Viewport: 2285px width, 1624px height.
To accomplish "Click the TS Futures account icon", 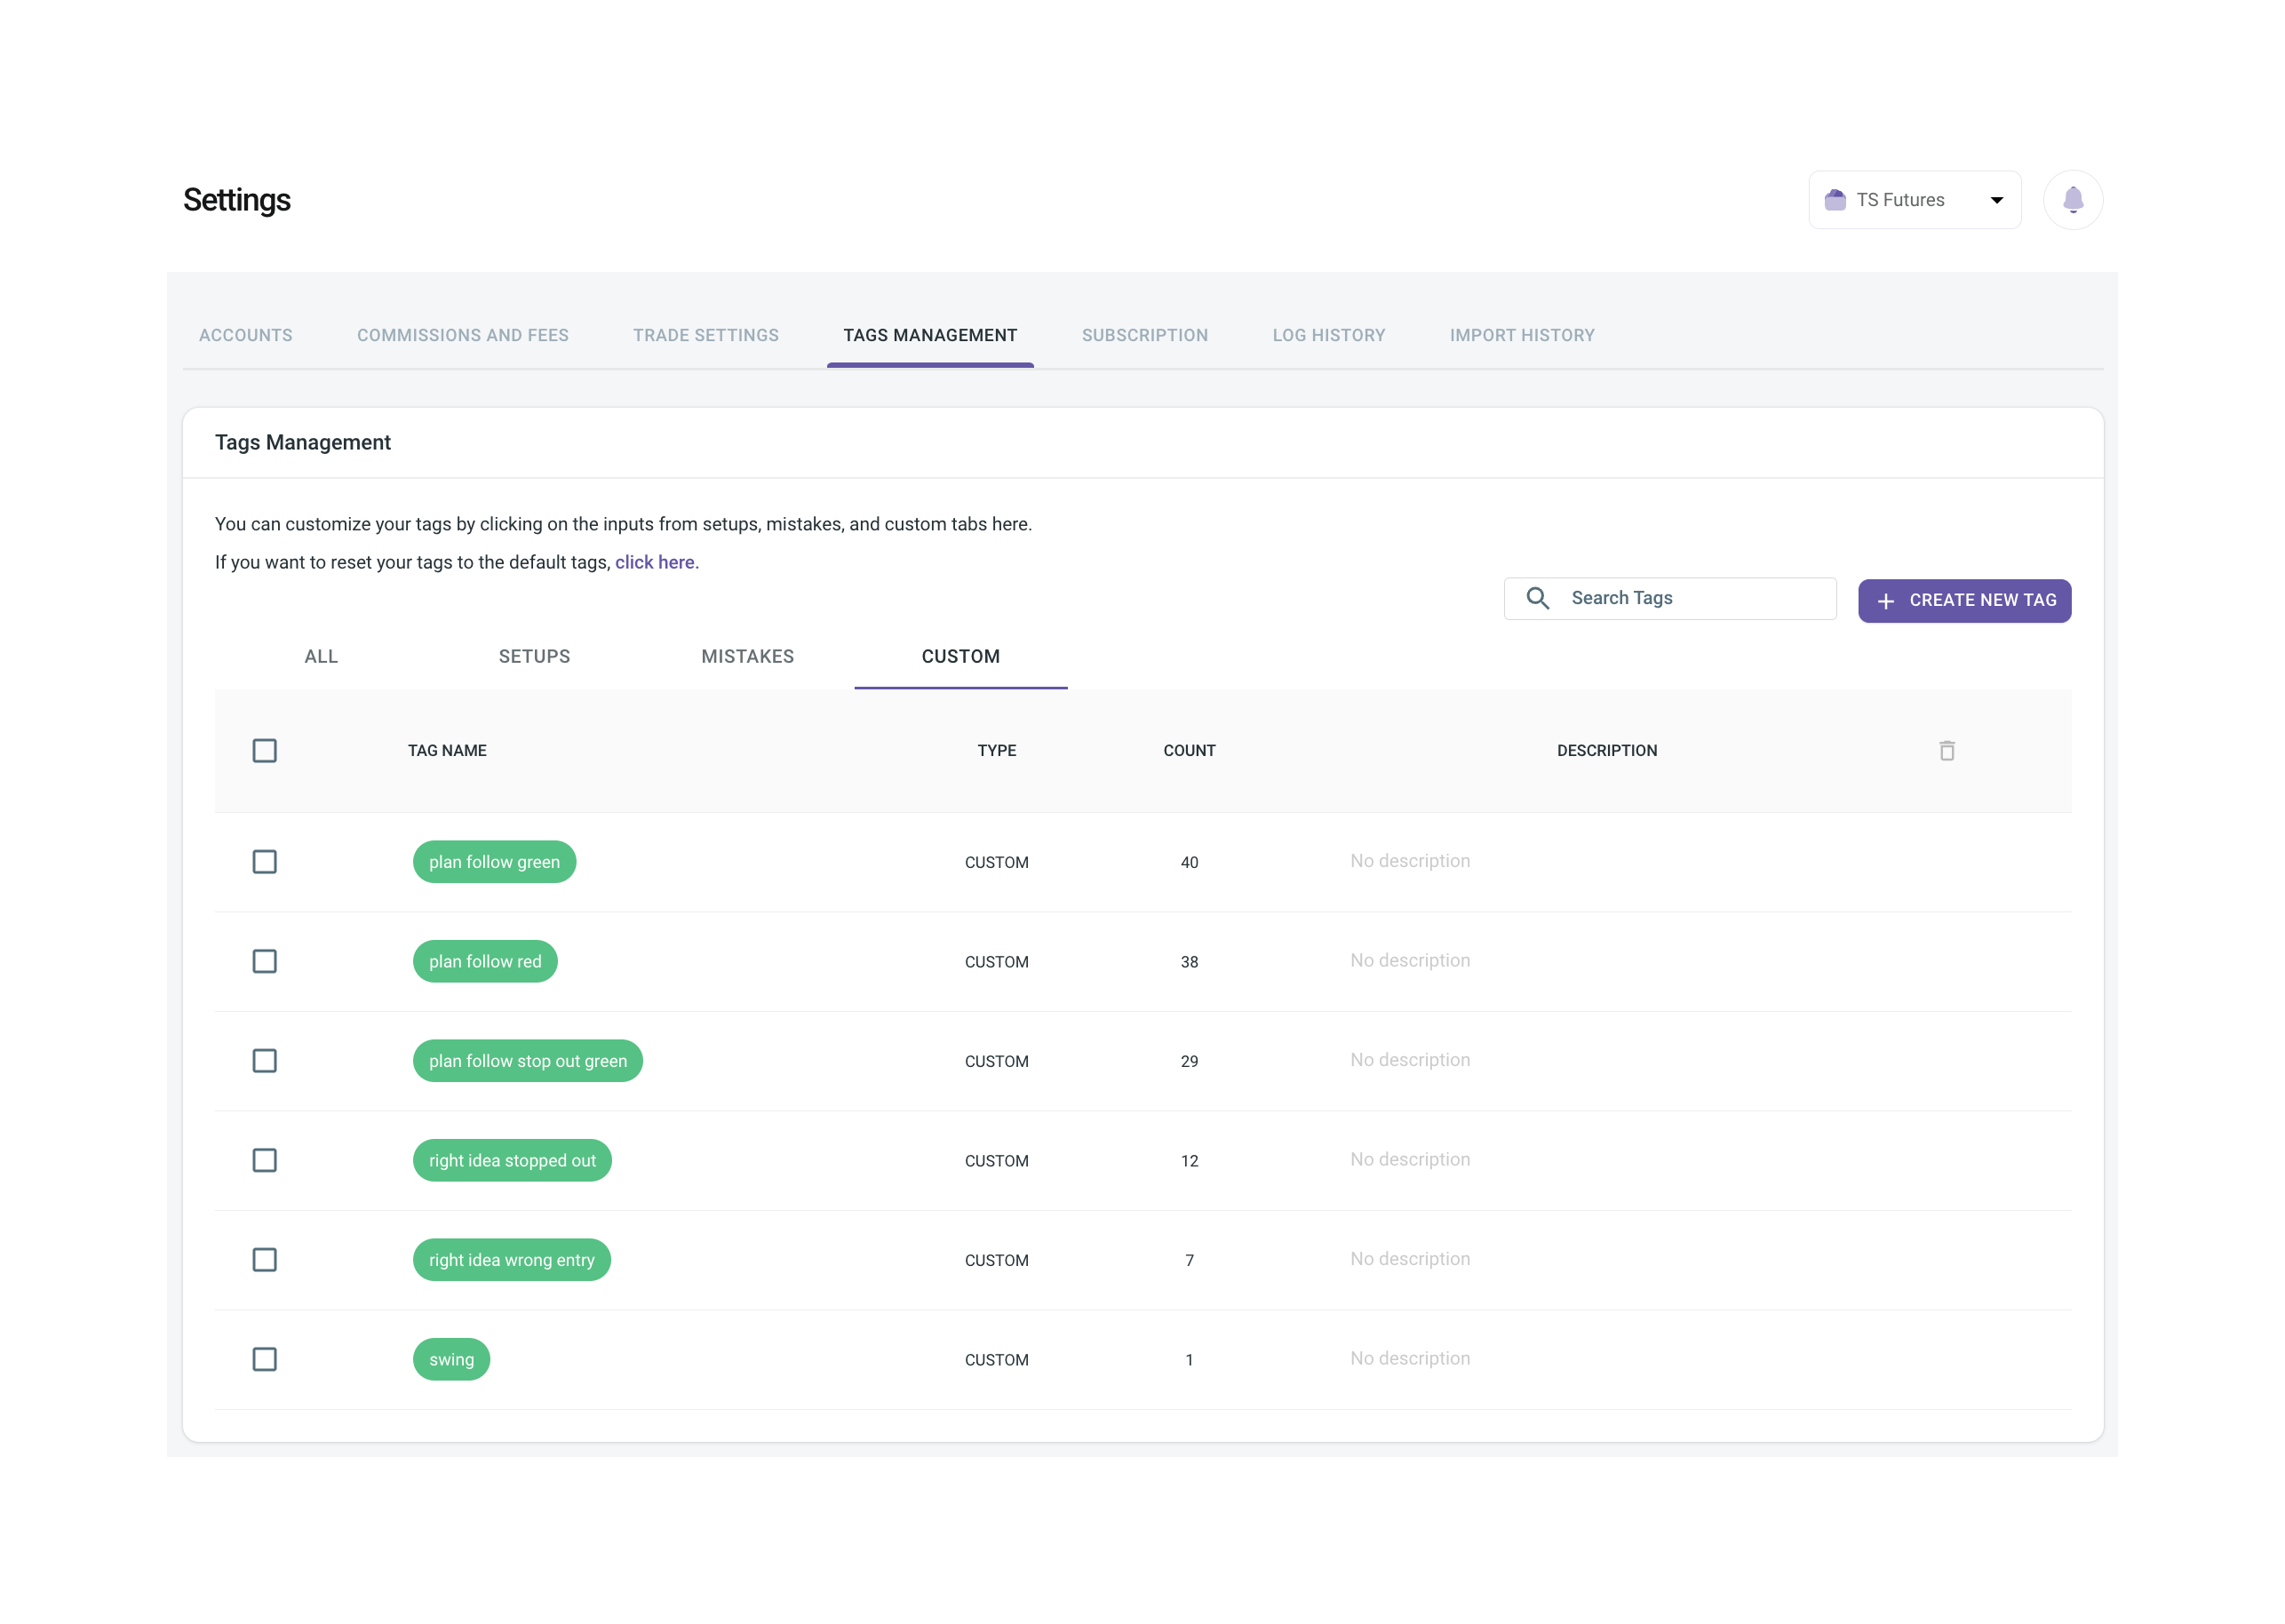I will tap(1835, 200).
